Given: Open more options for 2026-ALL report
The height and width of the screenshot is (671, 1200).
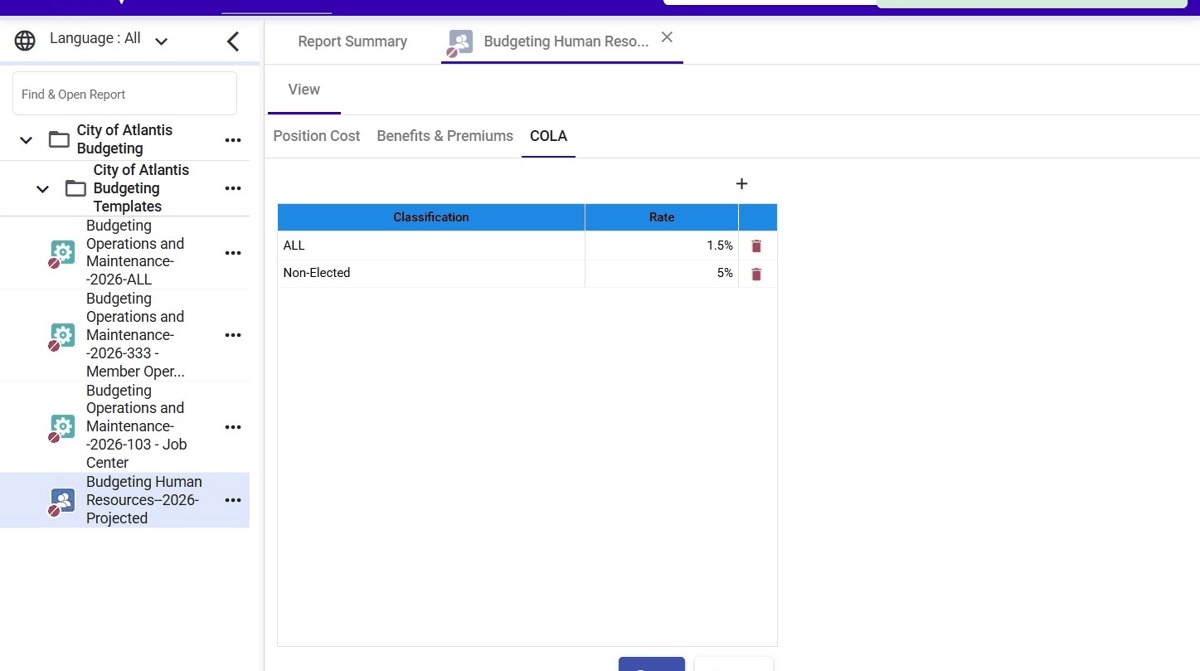Looking at the screenshot, I should [233, 253].
